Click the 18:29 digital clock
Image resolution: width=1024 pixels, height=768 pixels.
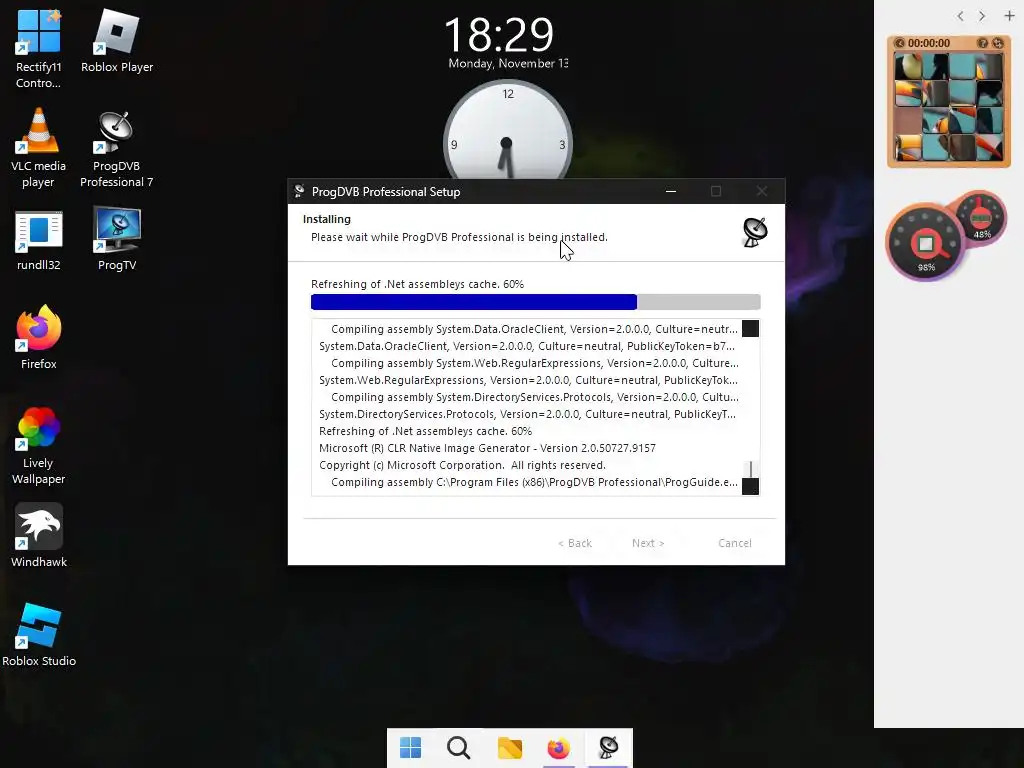pos(499,35)
